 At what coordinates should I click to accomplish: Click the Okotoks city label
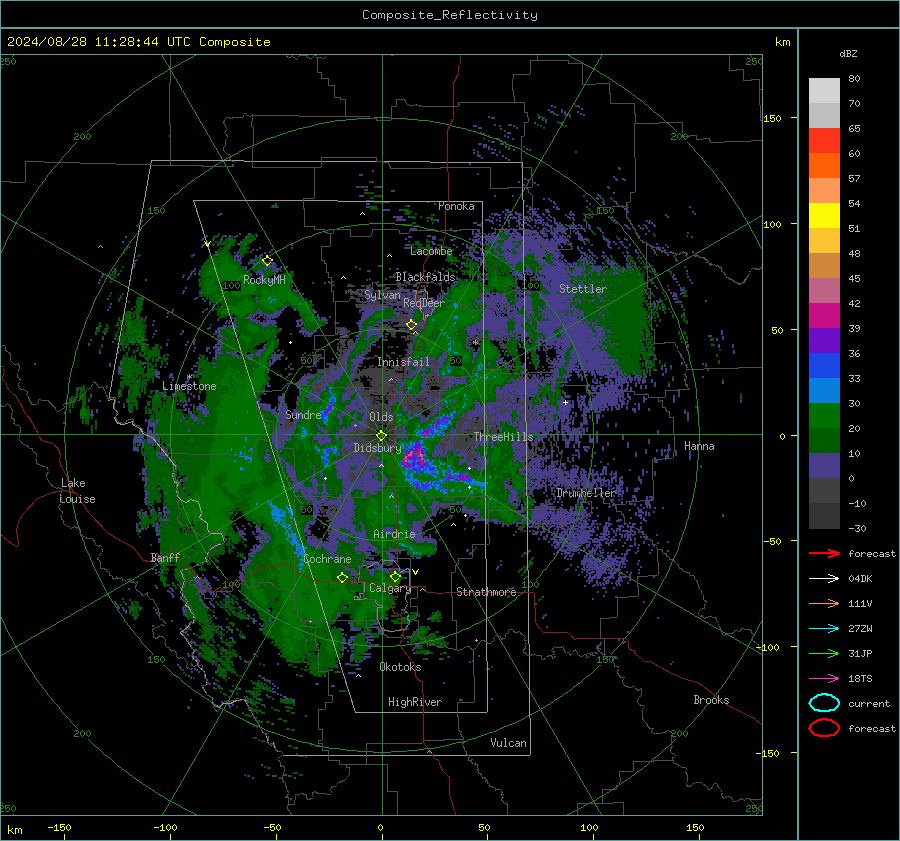tap(400, 667)
